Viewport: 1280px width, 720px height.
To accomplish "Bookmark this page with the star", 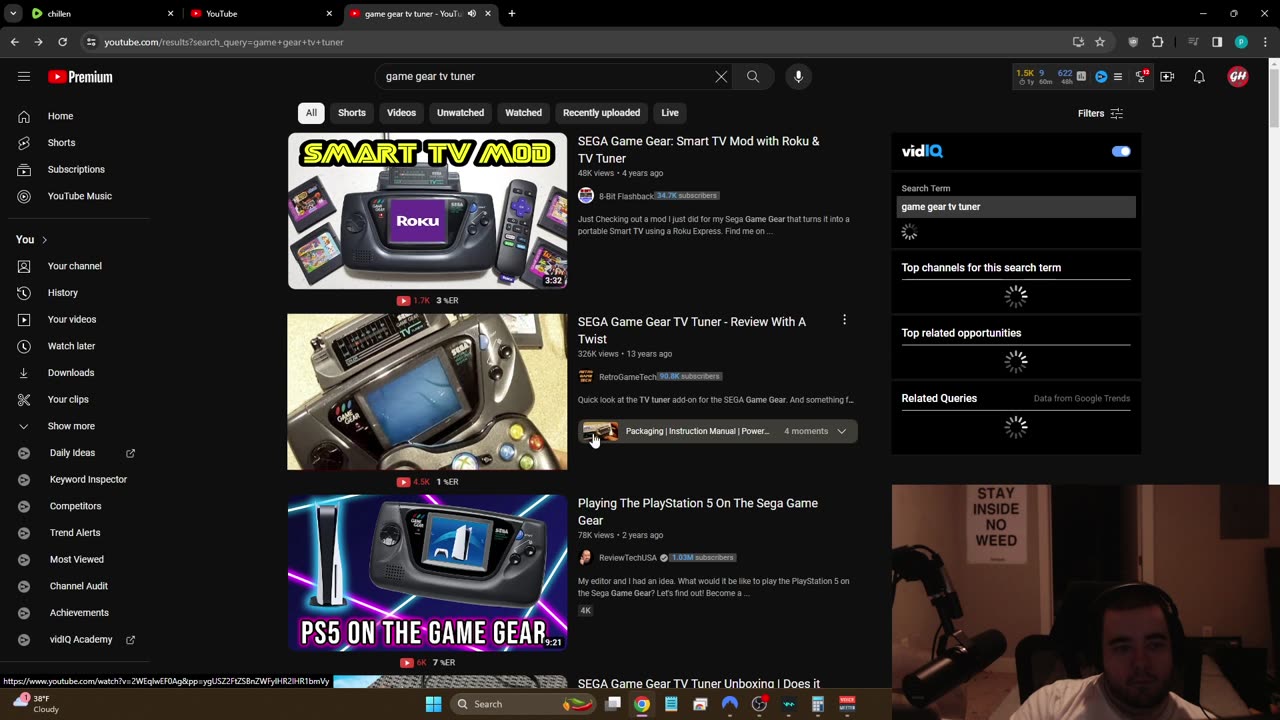I will pyautogui.click(x=1100, y=42).
